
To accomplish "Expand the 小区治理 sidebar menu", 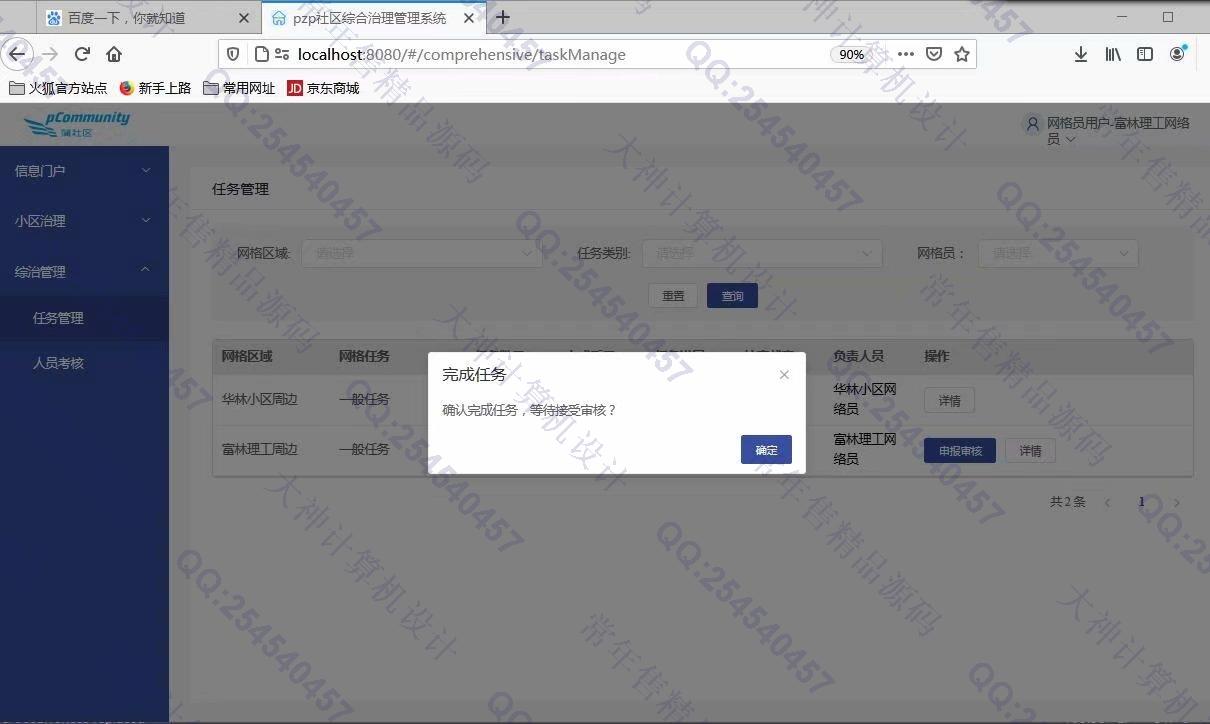I will point(84,221).
